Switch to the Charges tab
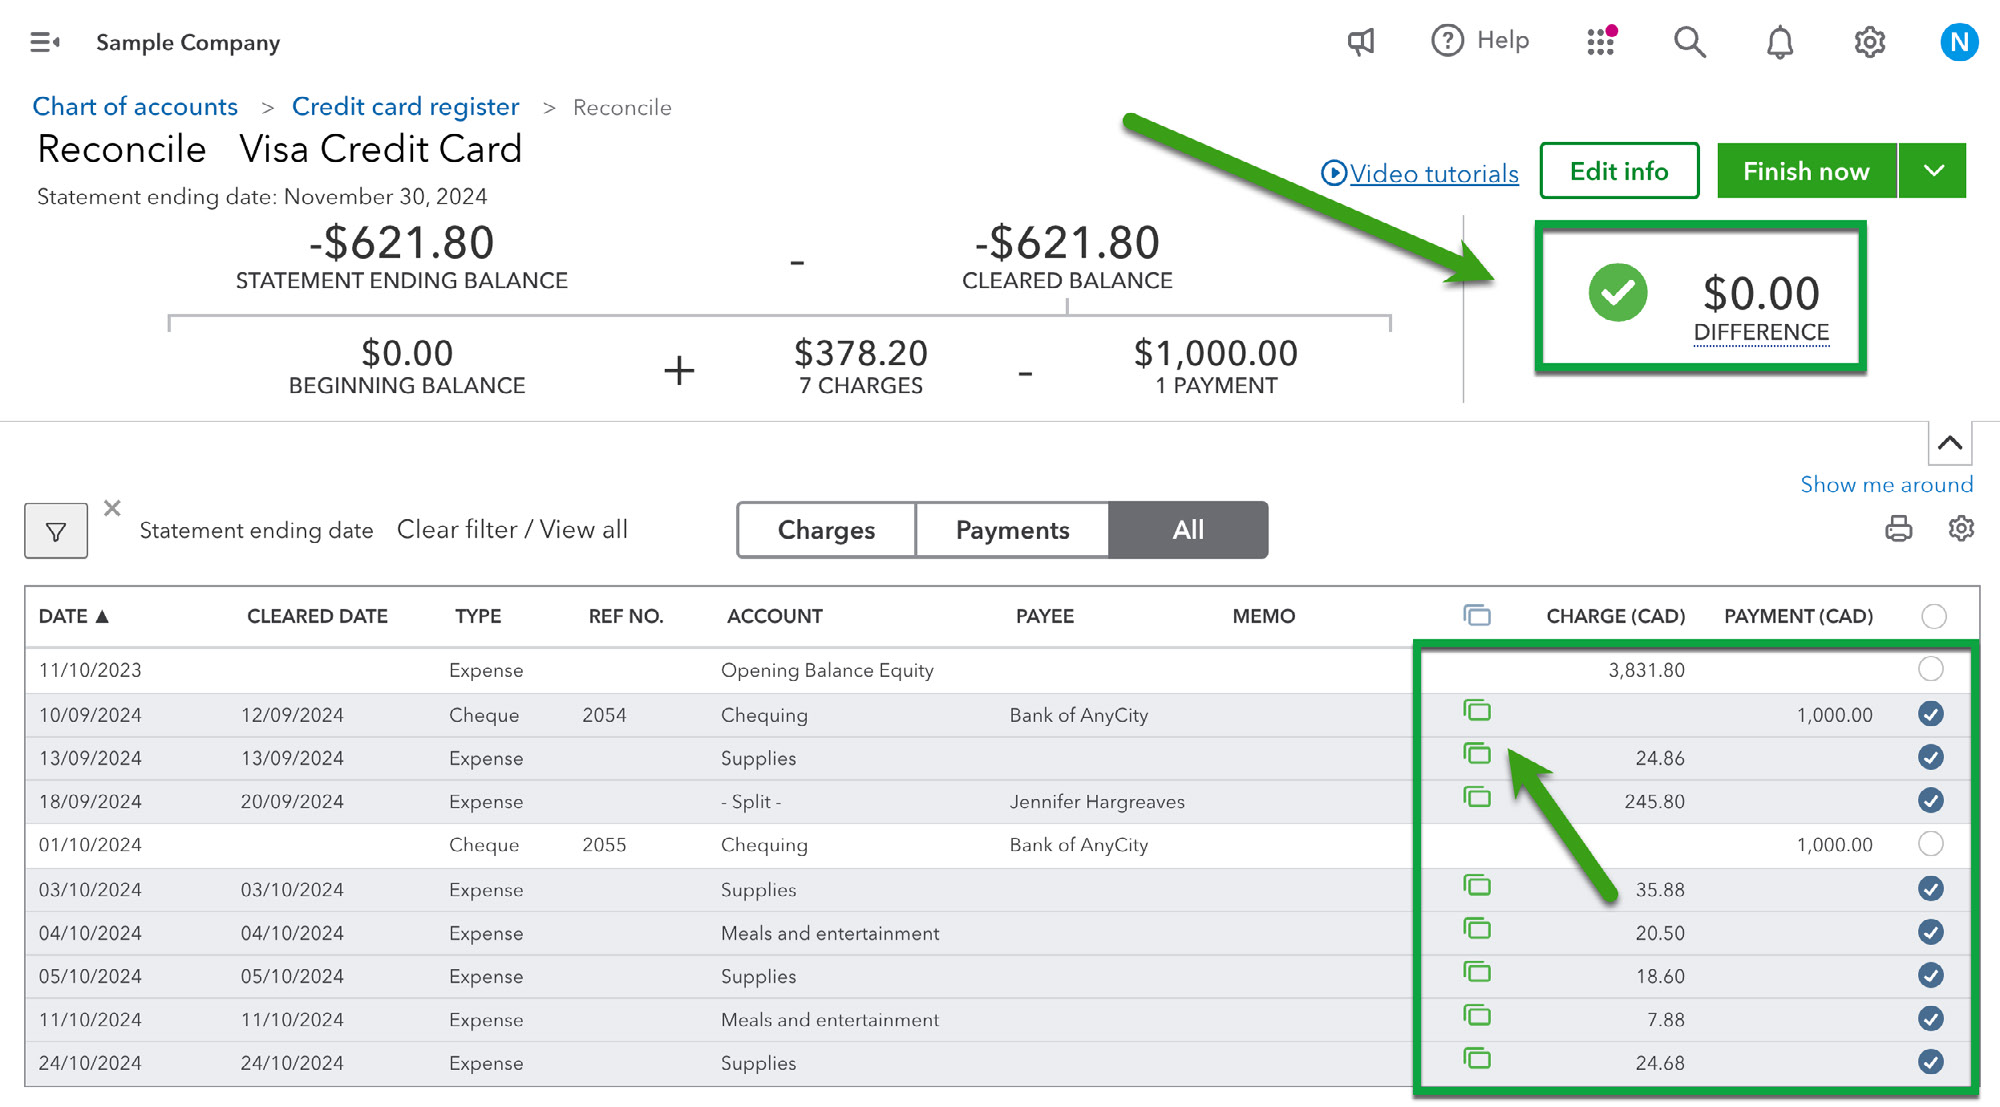Viewport: 2000px width, 1107px height. point(826,530)
